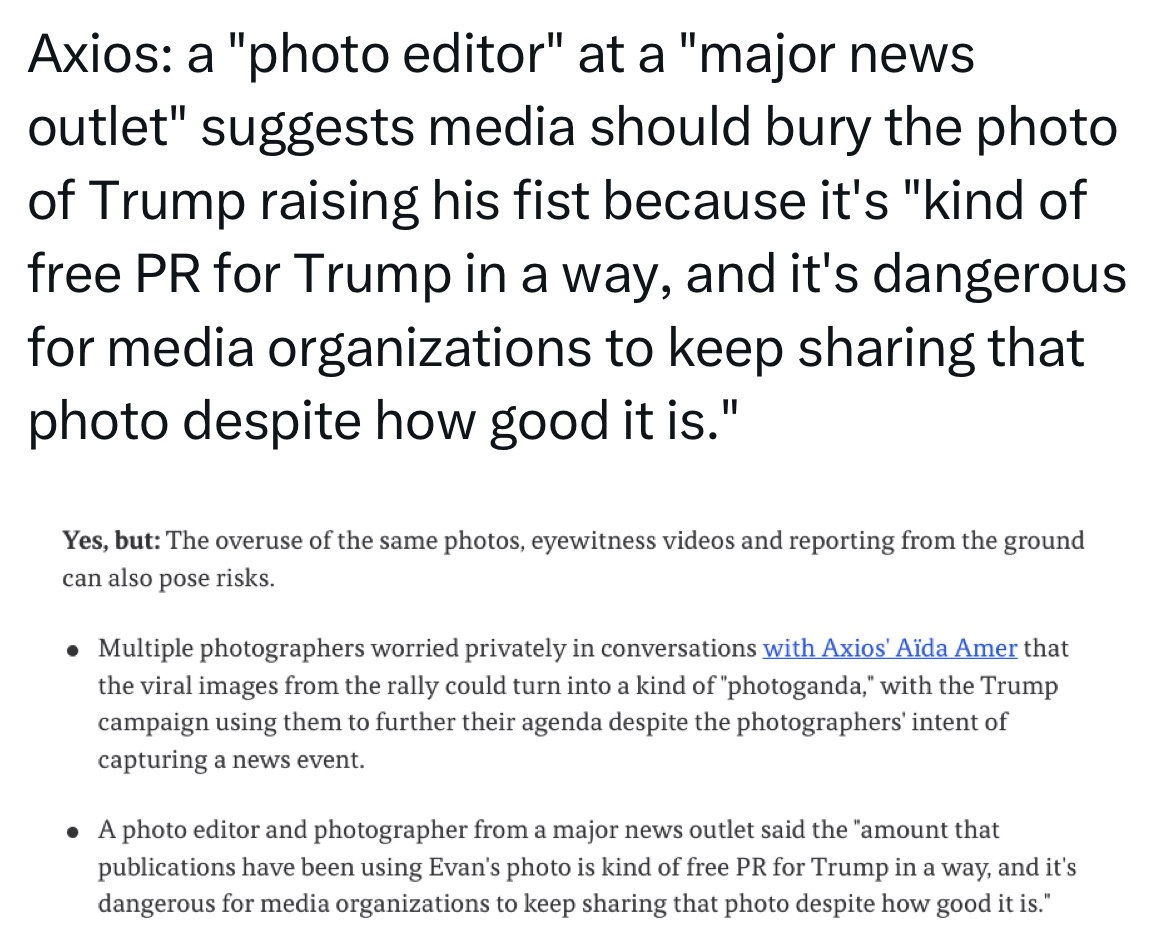
Task: Click the first bullet point marker
Action: click(x=72, y=651)
